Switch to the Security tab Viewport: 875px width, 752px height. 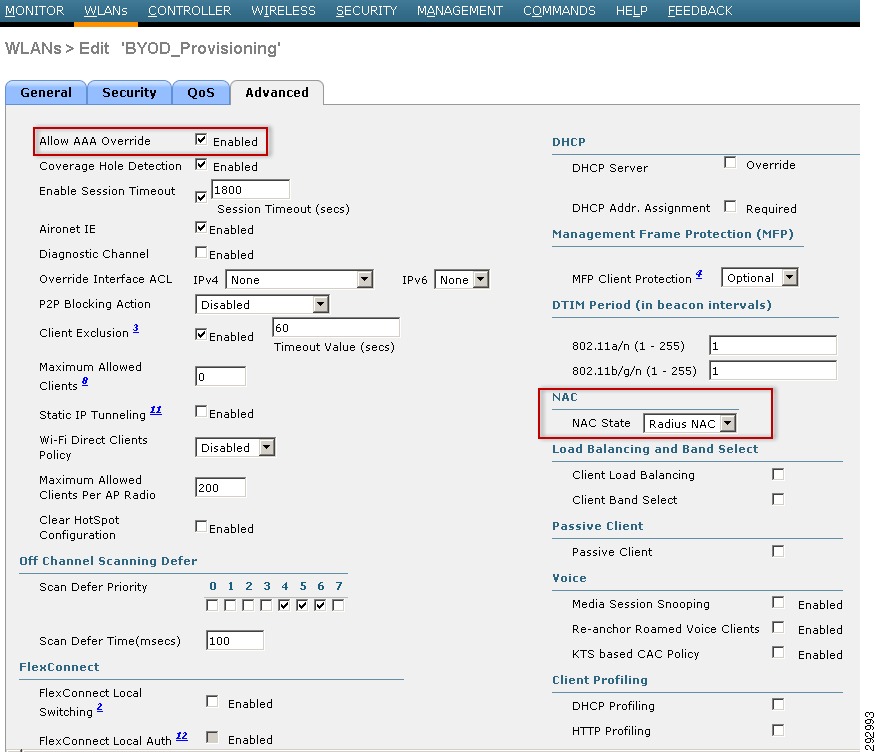tap(129, 93)
